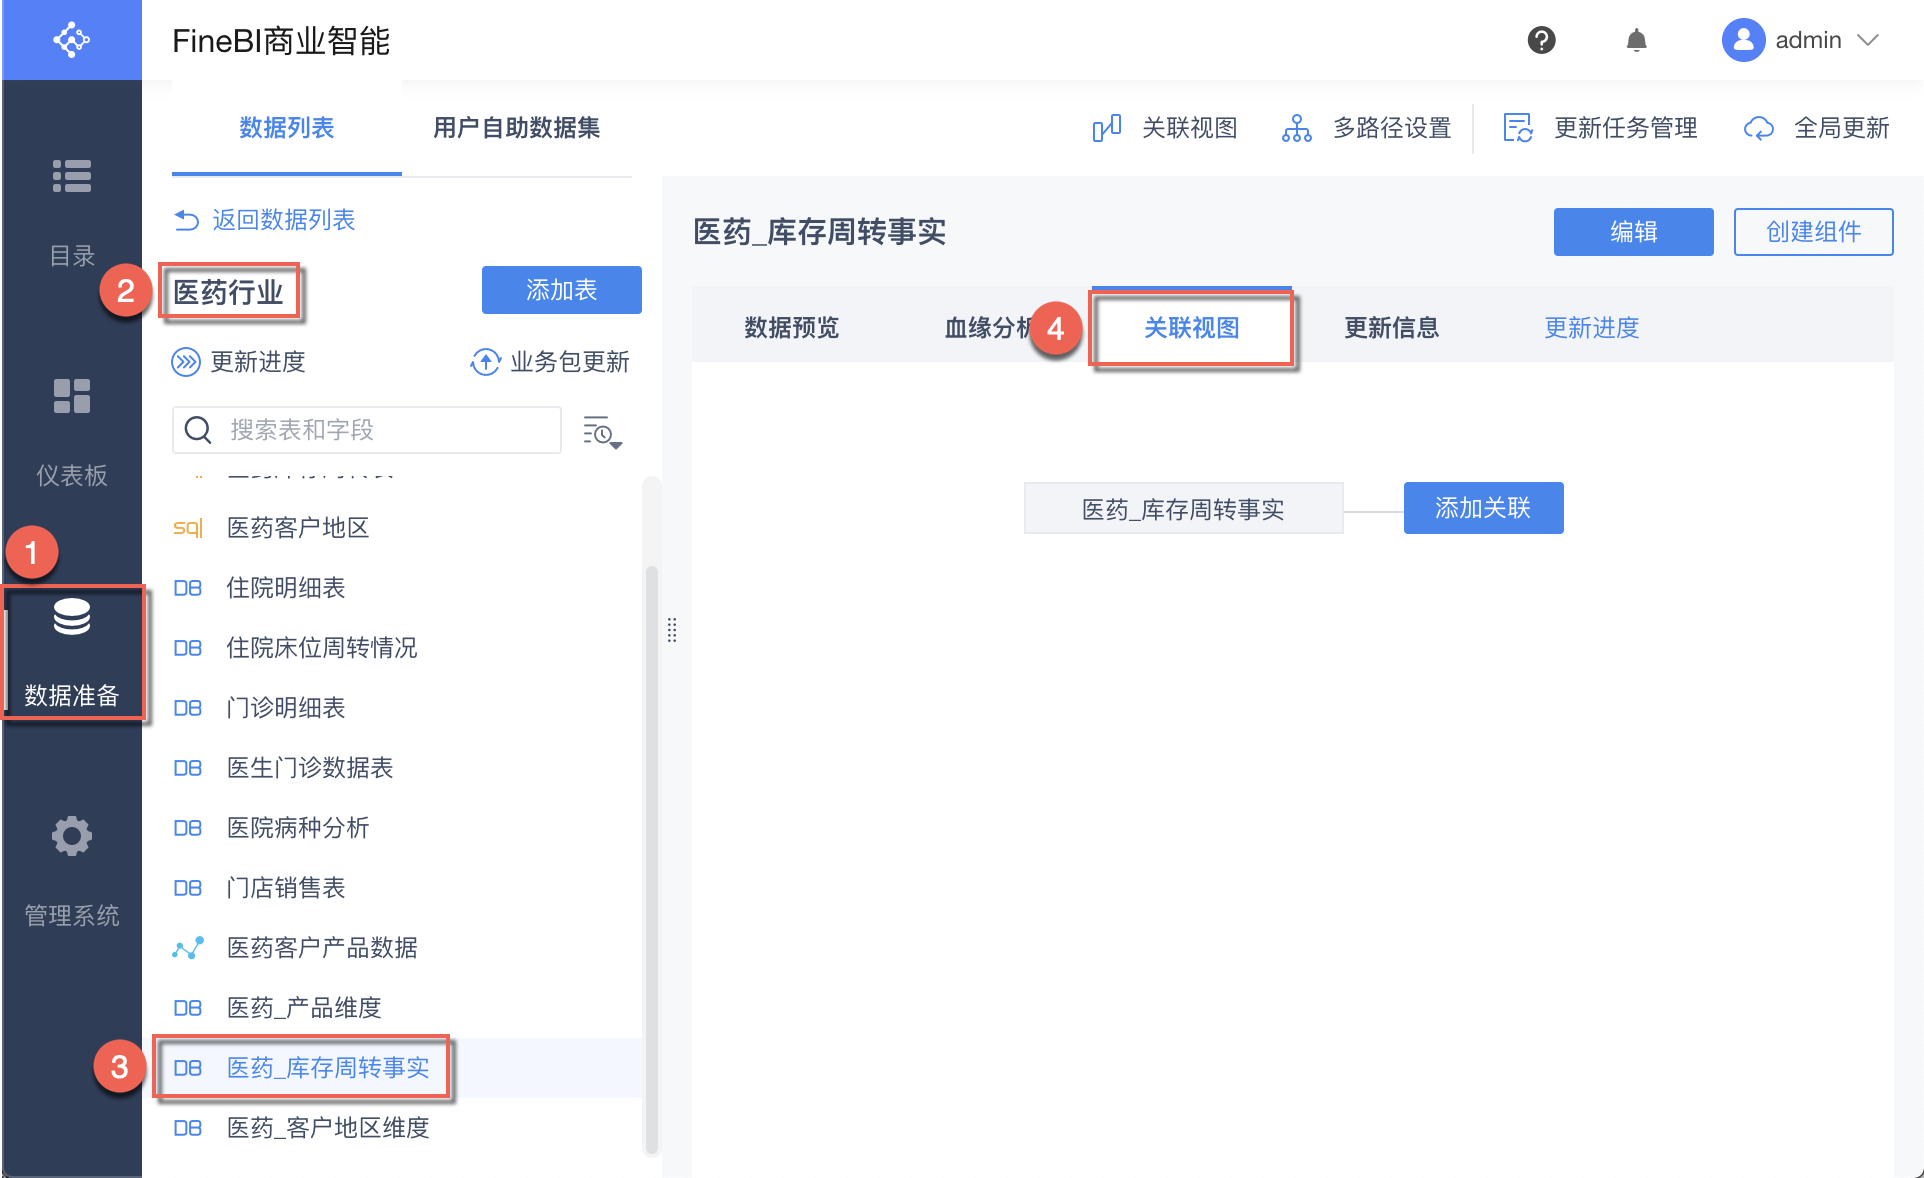This screenshot has height=1178, width=1924.
Task: Expand the admin user menu
Action: pos(1868,40)
